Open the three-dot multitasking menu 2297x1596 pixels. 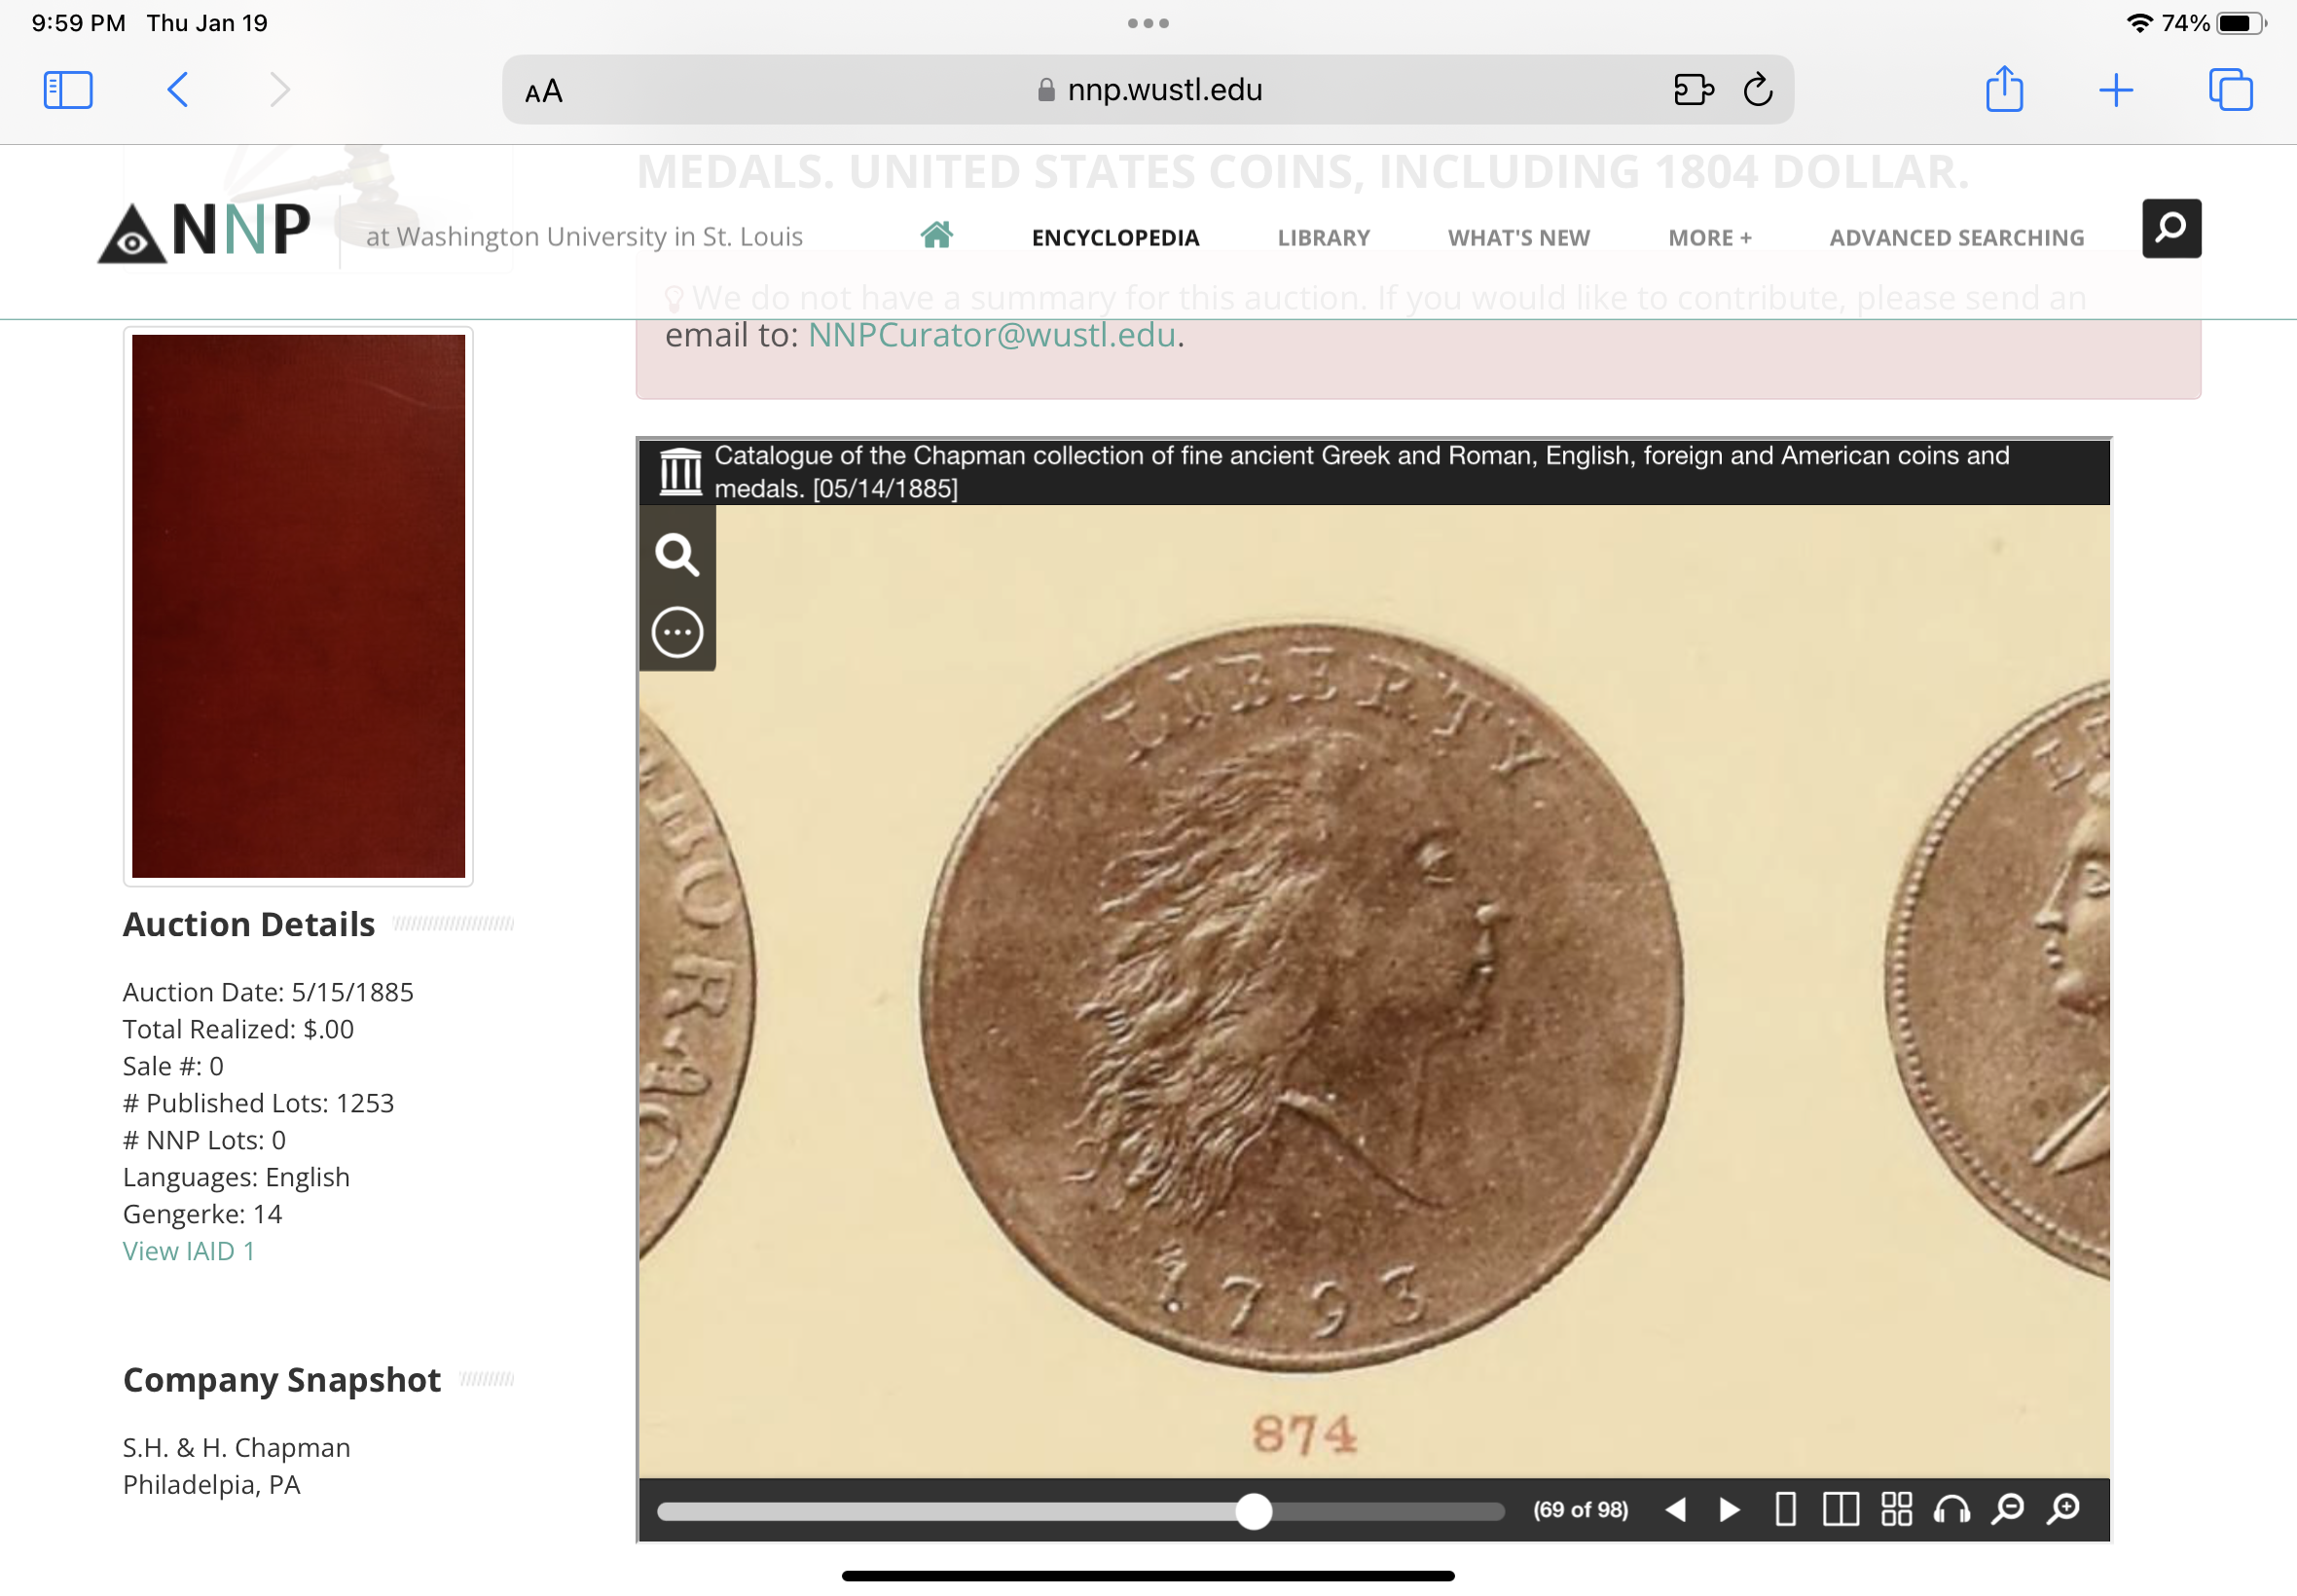pos(1148,23)
